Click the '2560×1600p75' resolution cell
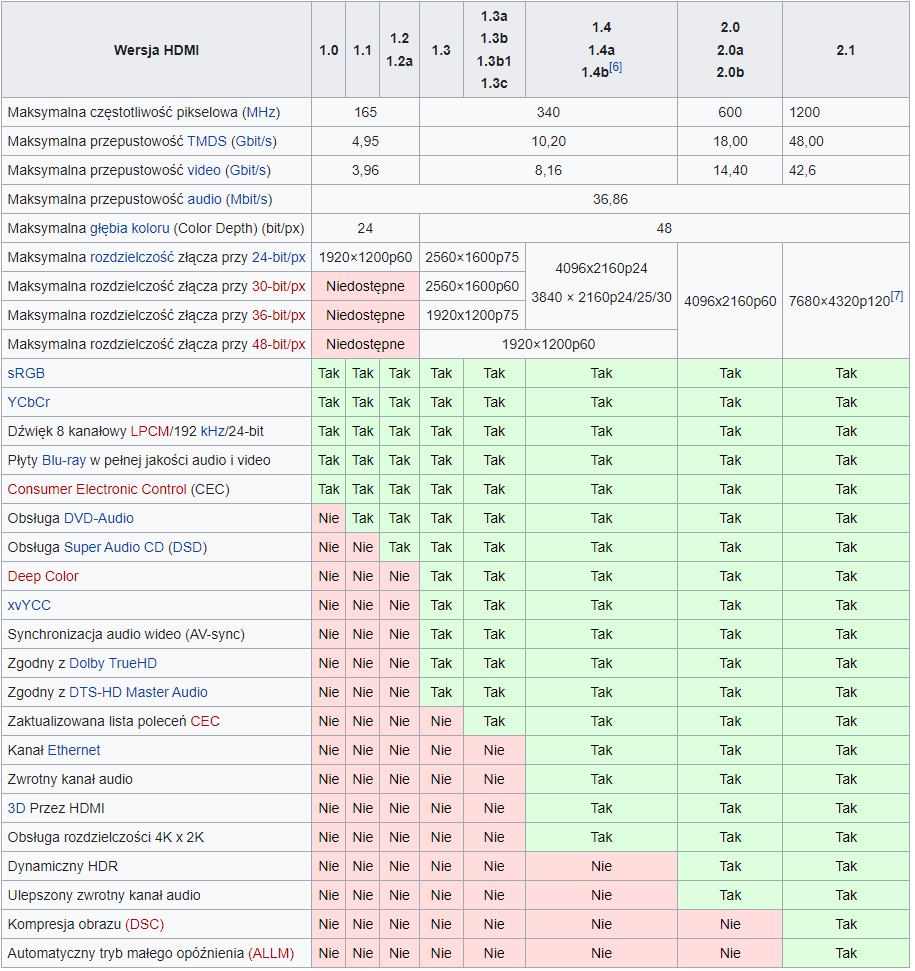The width and height of the screenshot is (915, 971). pos(472,258)
